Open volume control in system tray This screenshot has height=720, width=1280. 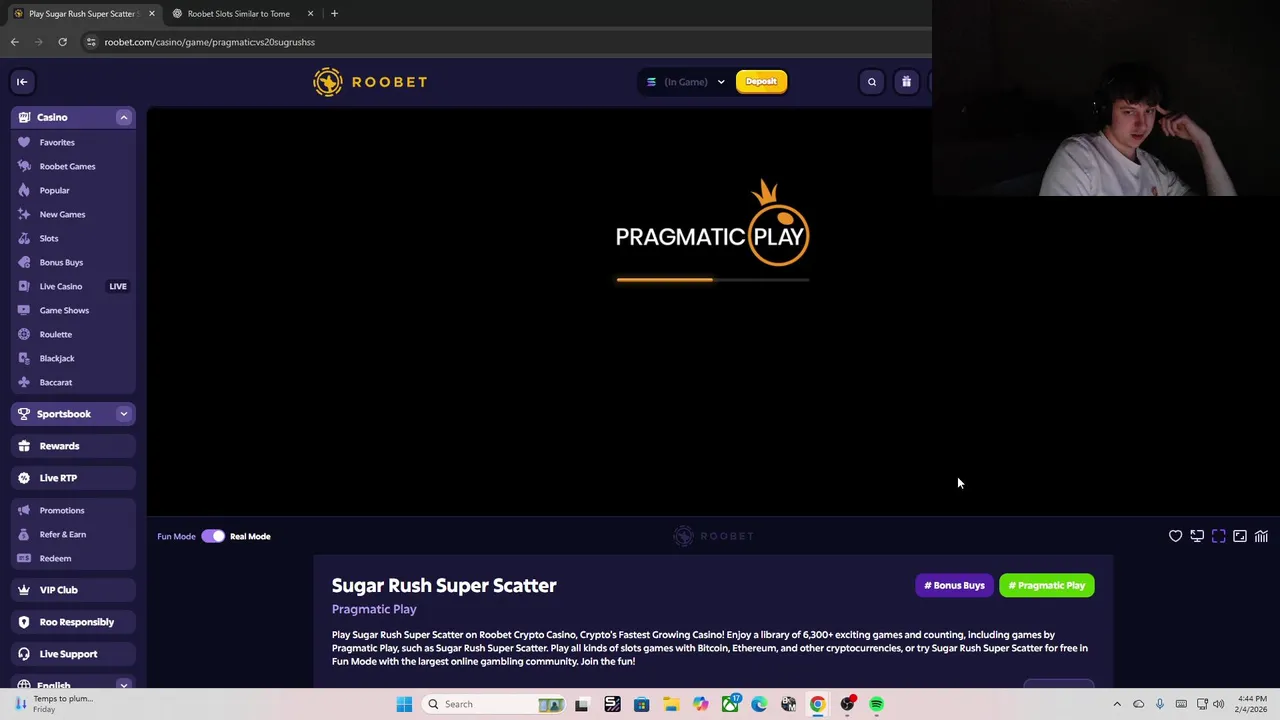(x=1218, y=704)
